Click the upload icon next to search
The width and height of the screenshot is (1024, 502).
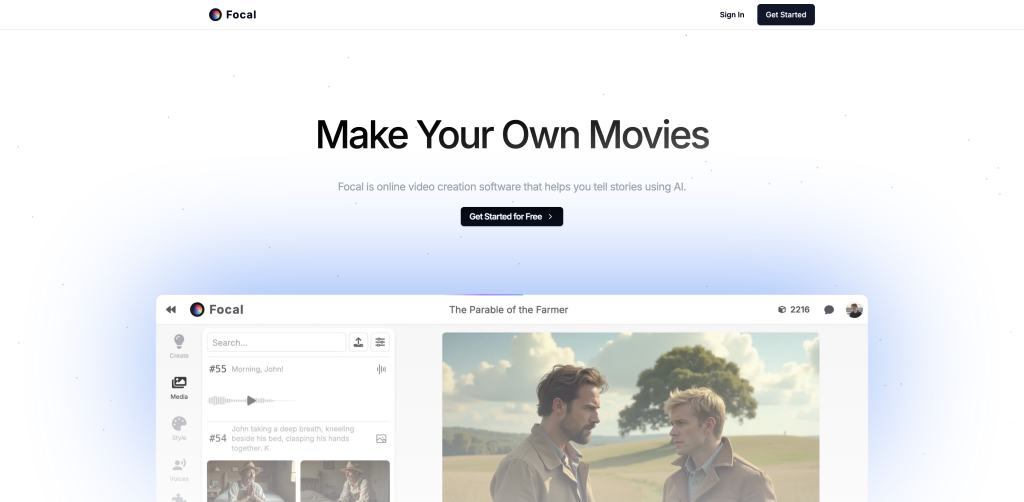(359, 342)
